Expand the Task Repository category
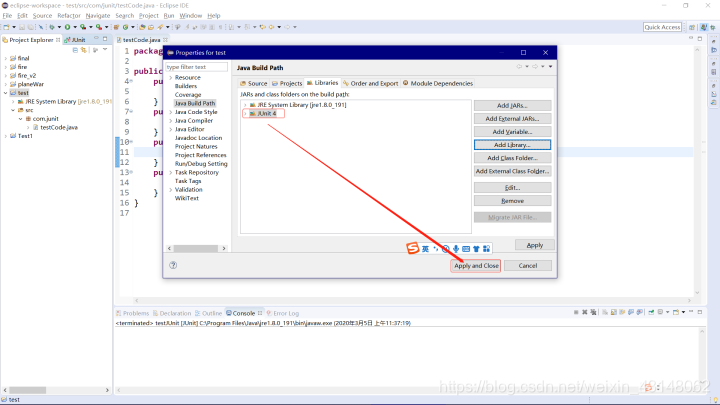The image size is (720, 405). point(171,173)
